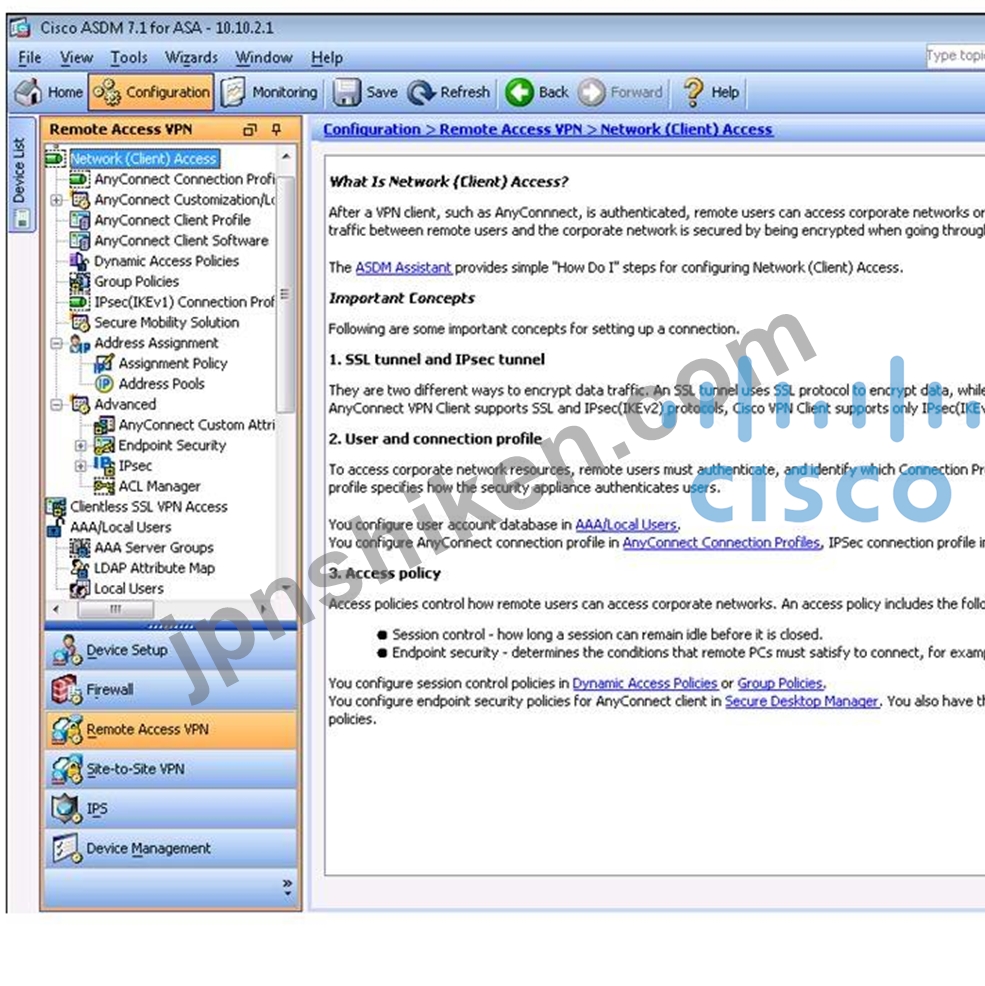Image resolution: width=985 pixels, height=986 pixels.
Task: Click the Site-to-Site VPN pane icon
Action: point(67,769)
